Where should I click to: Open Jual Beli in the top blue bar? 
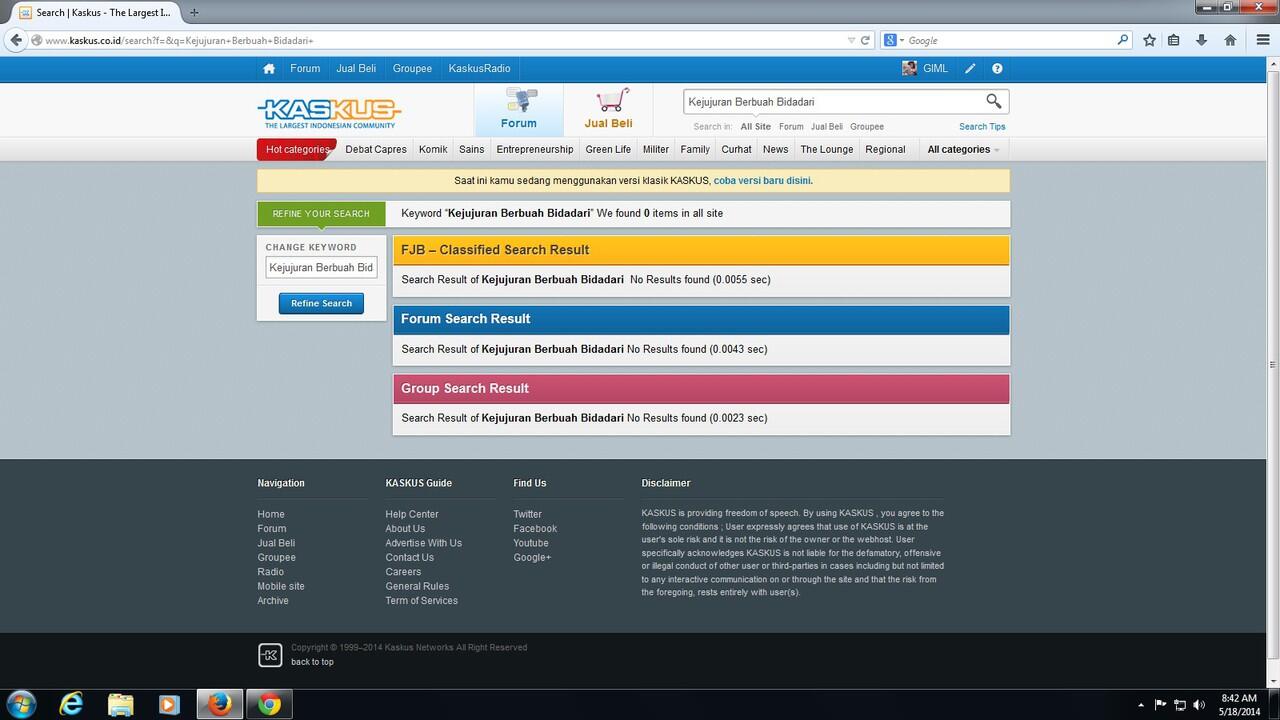356,69
